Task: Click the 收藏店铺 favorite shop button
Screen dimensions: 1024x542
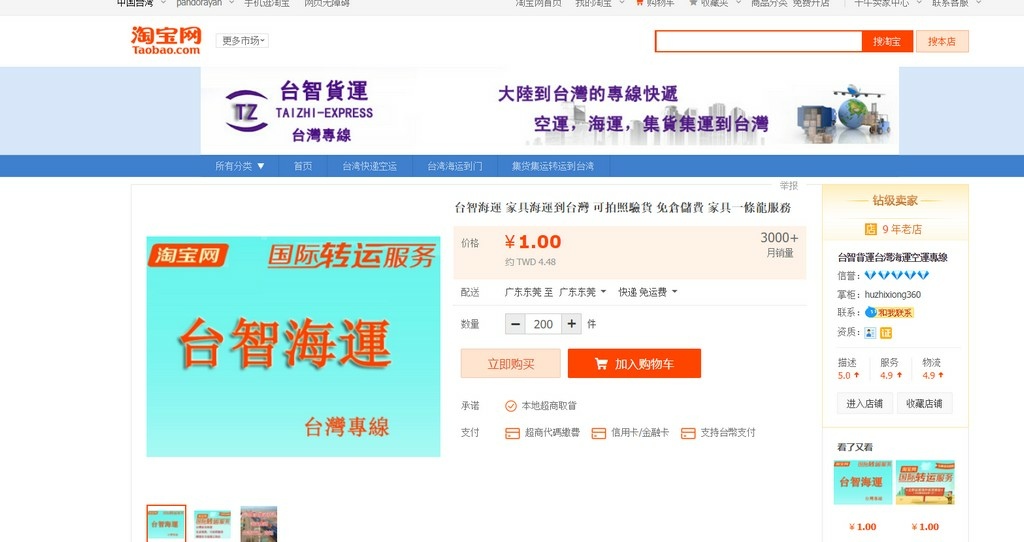Action: tap(924, 404)
